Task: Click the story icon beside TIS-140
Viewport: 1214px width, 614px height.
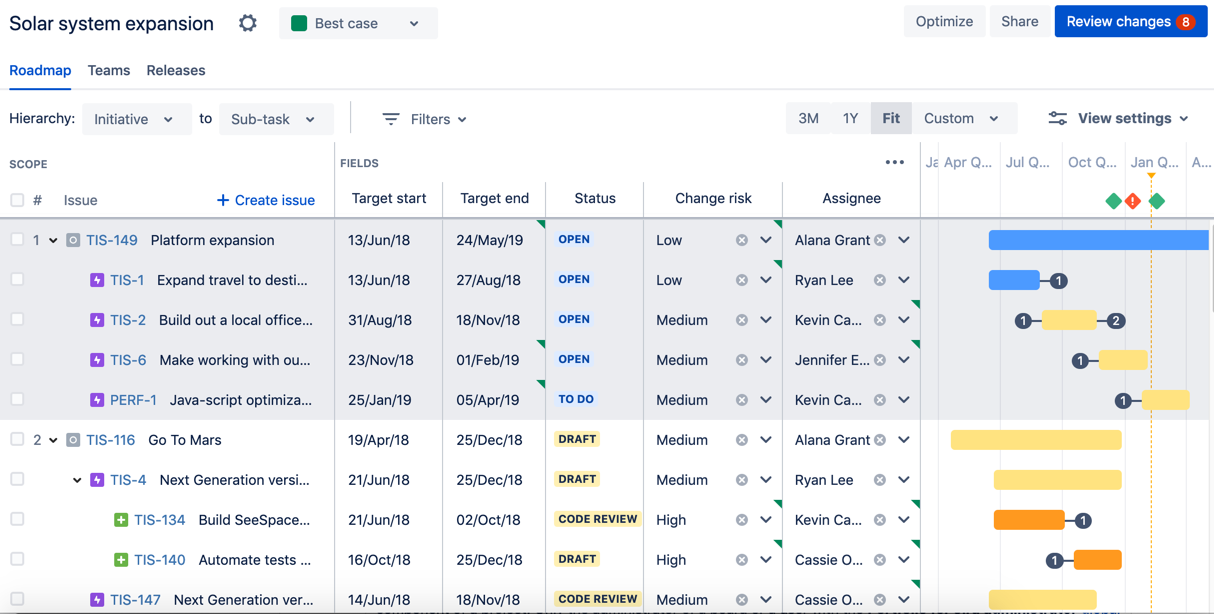Action: point(121,560)
